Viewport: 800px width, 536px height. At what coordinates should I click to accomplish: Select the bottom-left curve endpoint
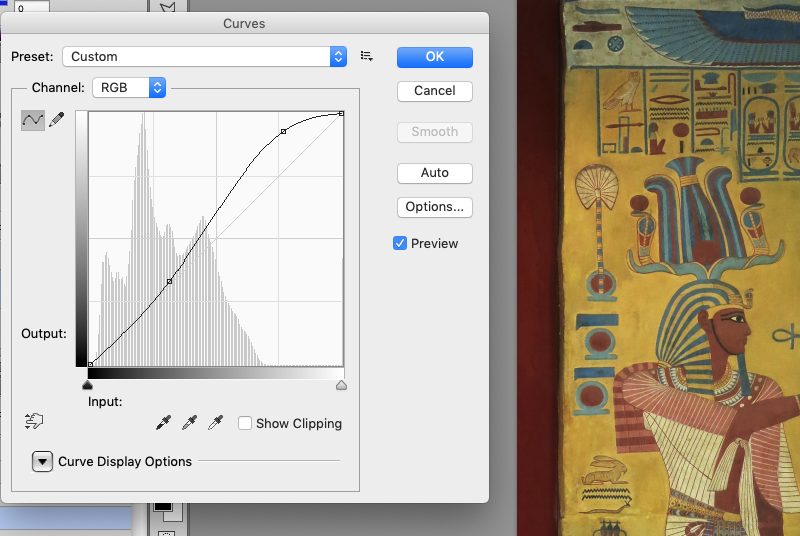point(90,364)
